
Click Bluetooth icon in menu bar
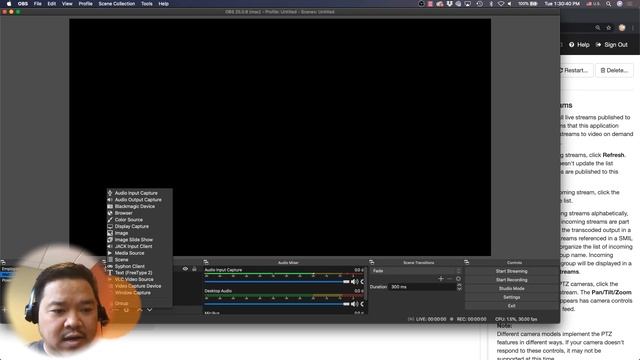491,4
